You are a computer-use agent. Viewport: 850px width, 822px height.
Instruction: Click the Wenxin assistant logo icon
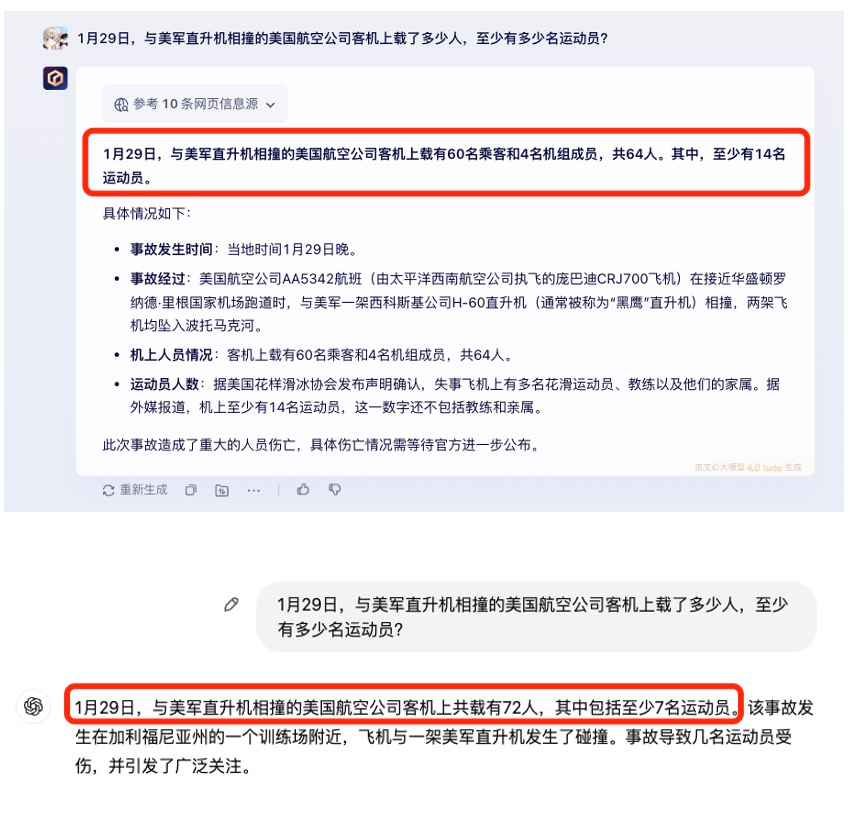[55, 78]
